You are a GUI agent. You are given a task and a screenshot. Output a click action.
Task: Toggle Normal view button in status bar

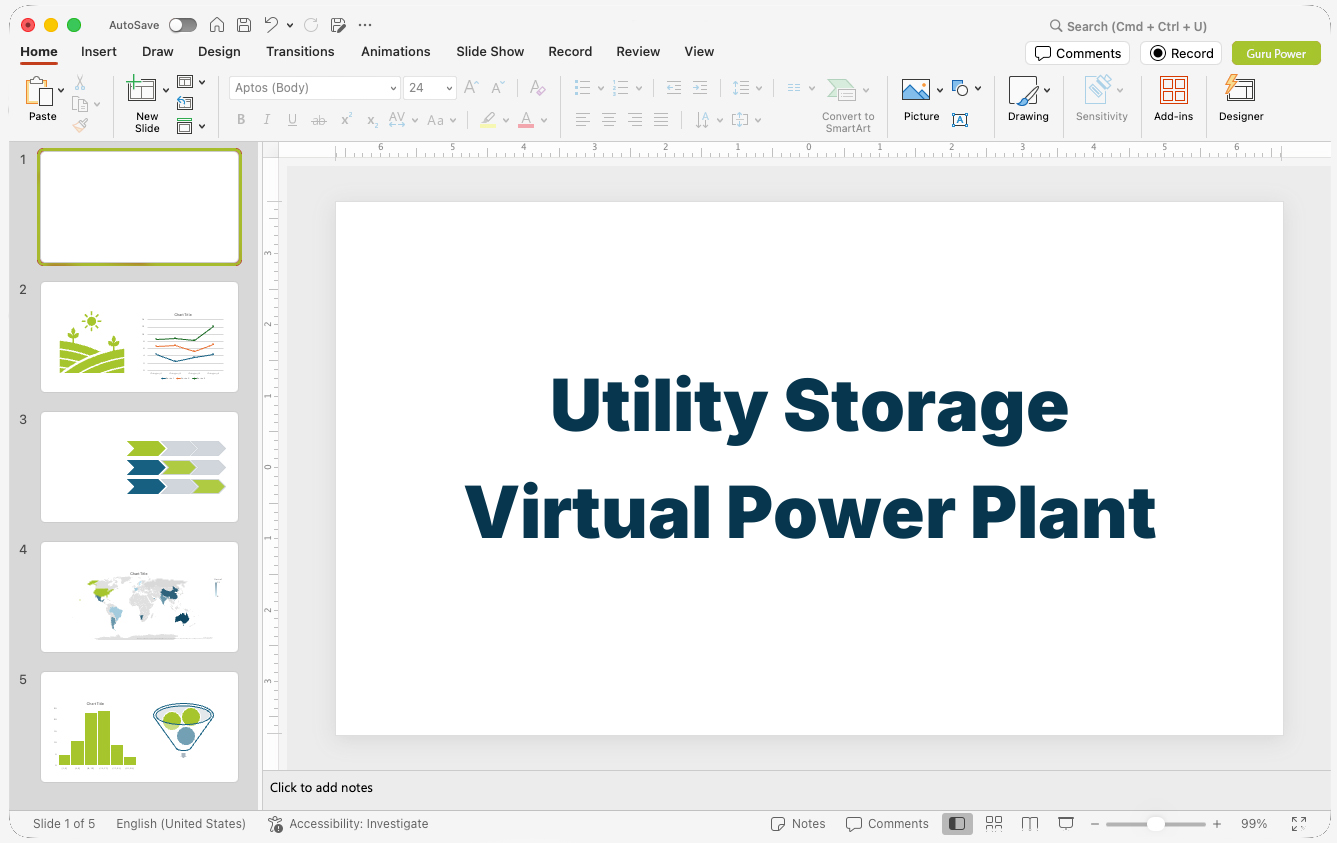957,824
